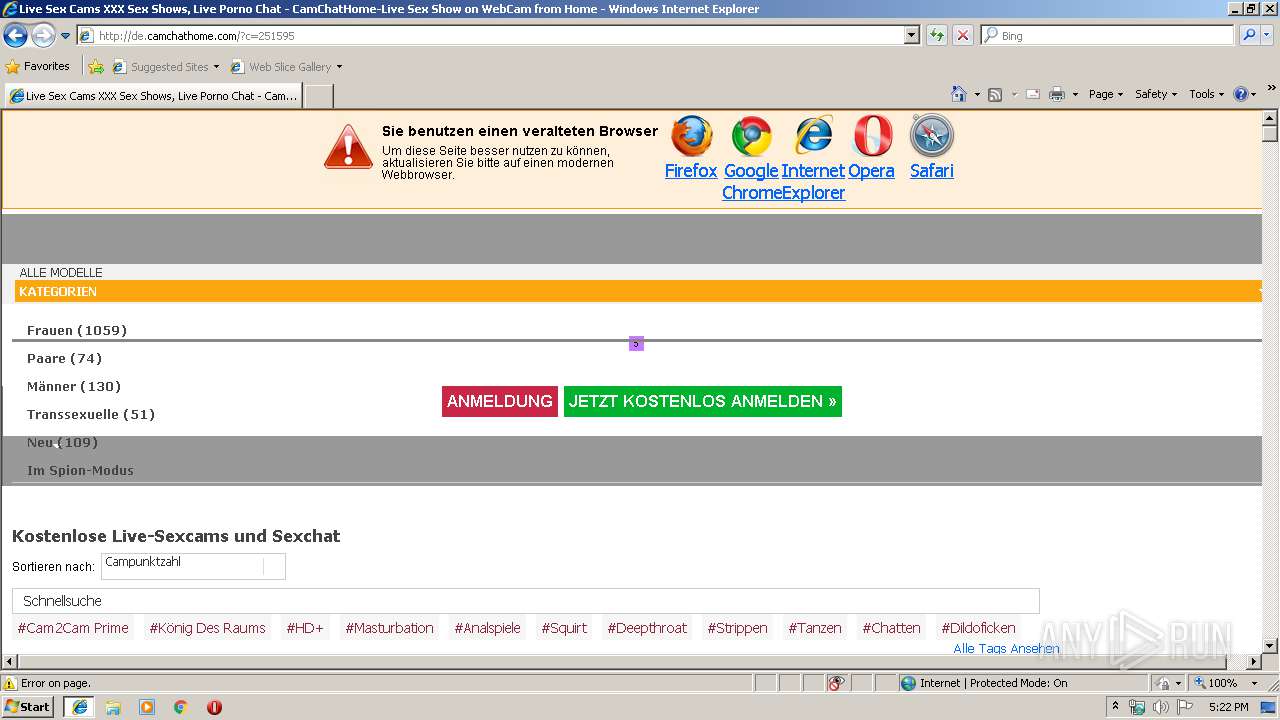Screen dimensions: 1280x720
Task: Open the Help question mark menu
Action: (1245, 94)
